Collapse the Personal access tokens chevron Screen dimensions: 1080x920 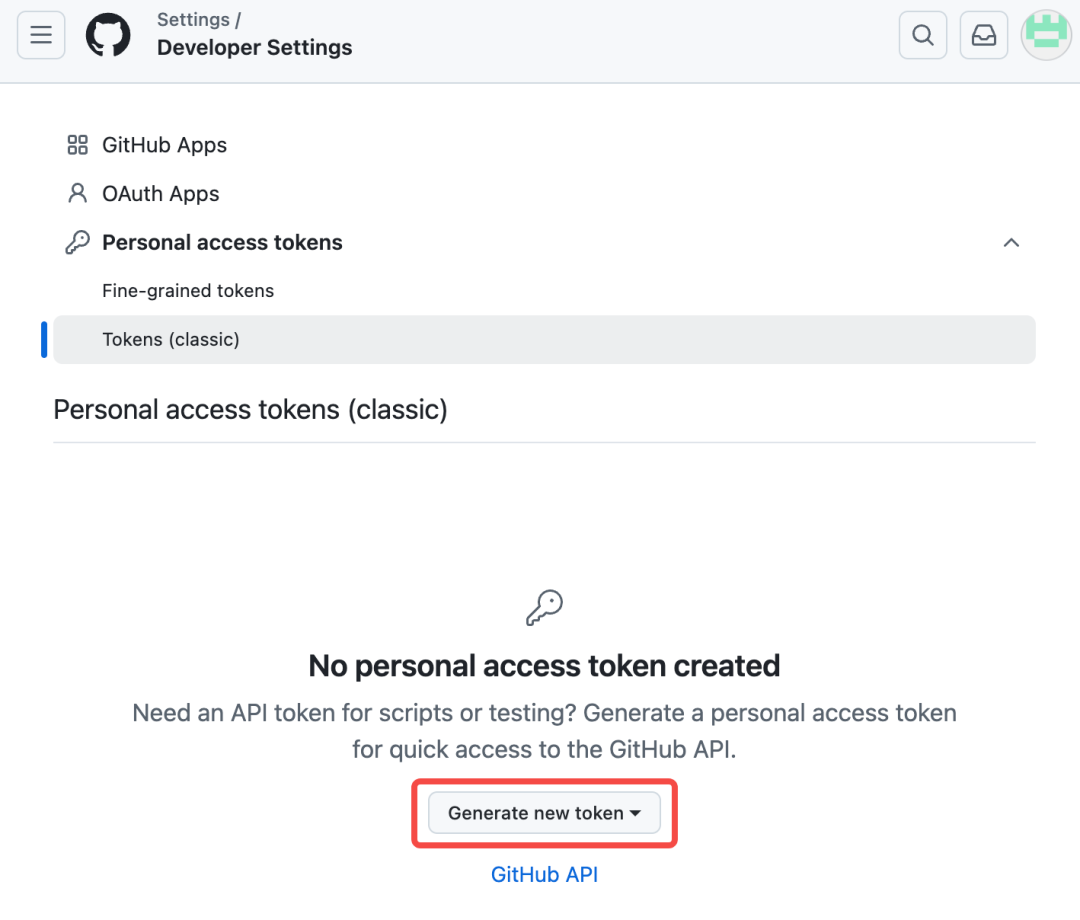[x=1011, y=243]
